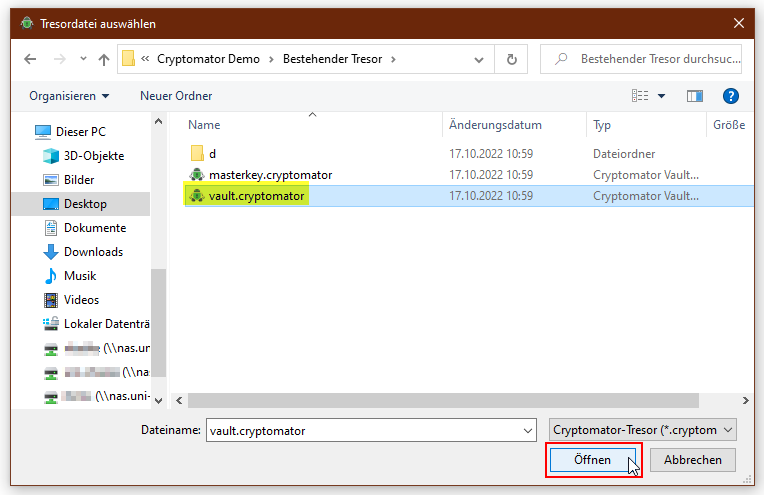Click folder icon of d
The width and height of the screenshot is (764, 495).
[x=197, y=153]
